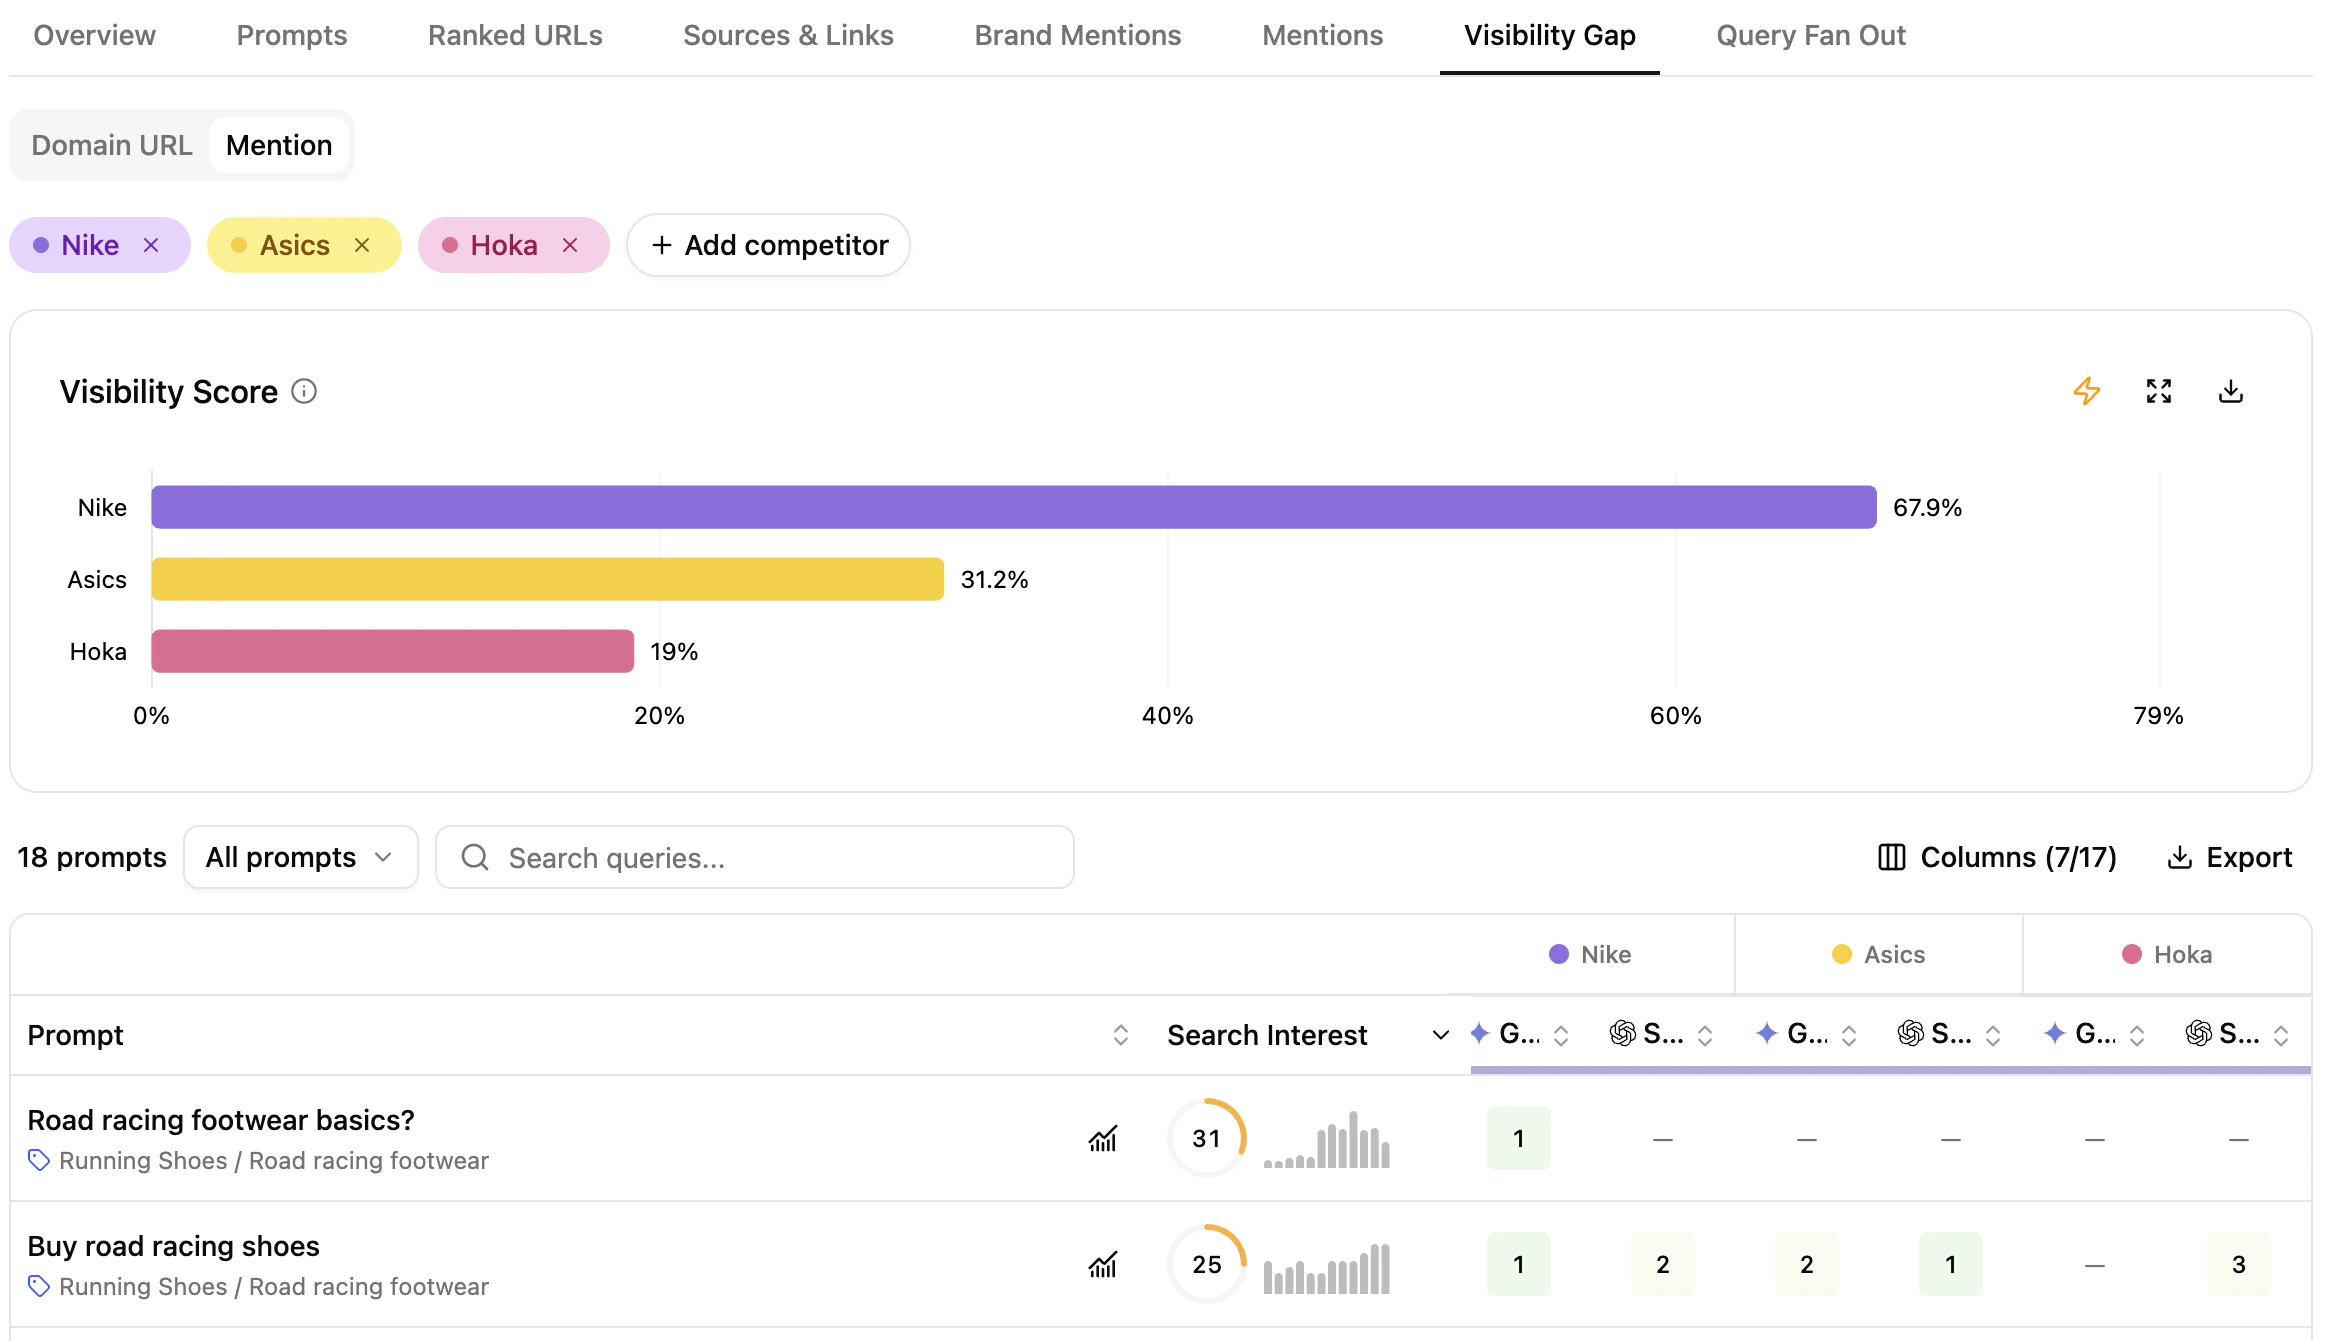This screenshot has width=2337, height=1341.
Task: Remove the Nike competitor chip
Action: pyautogui.click(x=151, y=245)
